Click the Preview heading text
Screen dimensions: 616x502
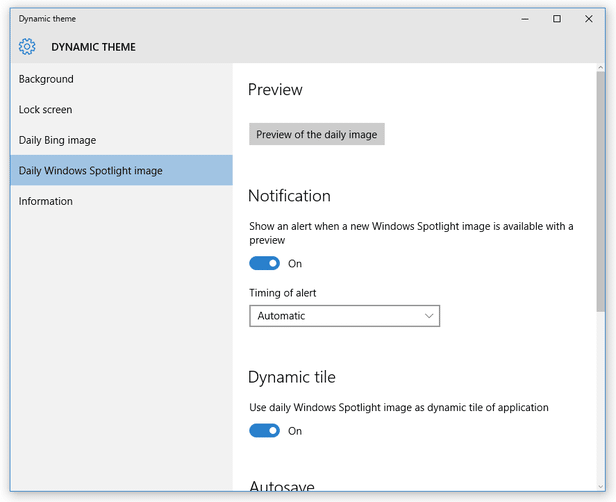(x=275, y=90)
